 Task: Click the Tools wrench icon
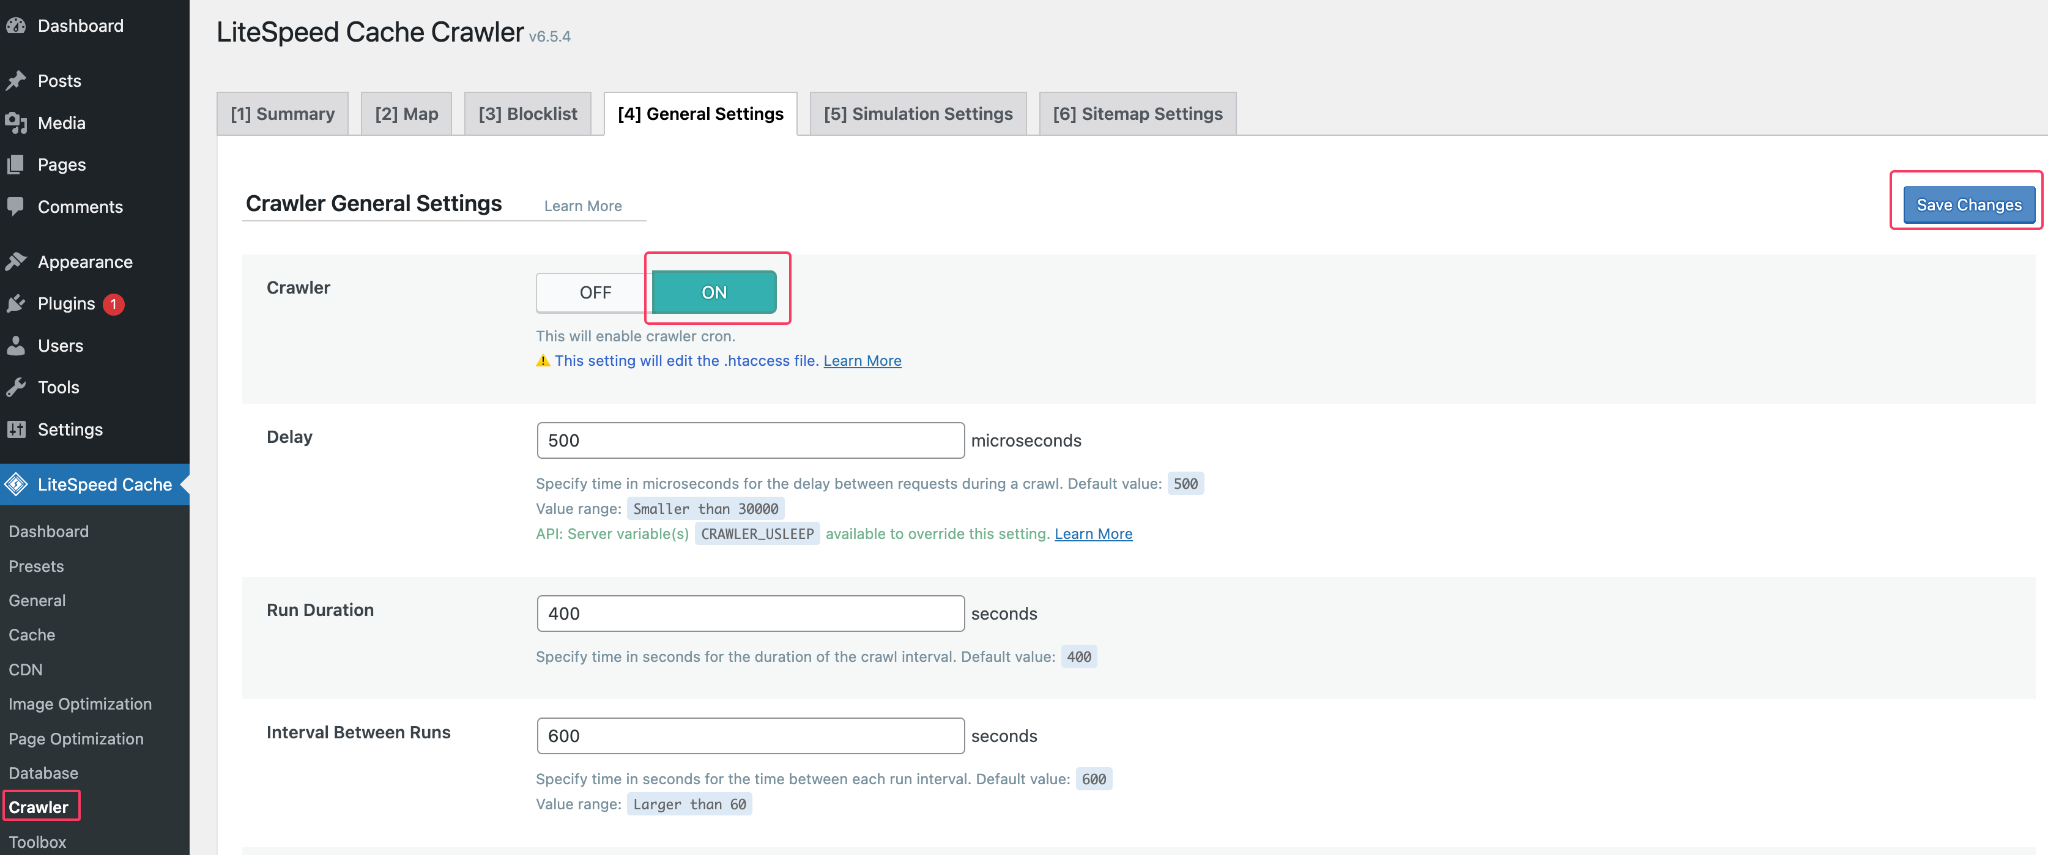click(x=16, y=388)
